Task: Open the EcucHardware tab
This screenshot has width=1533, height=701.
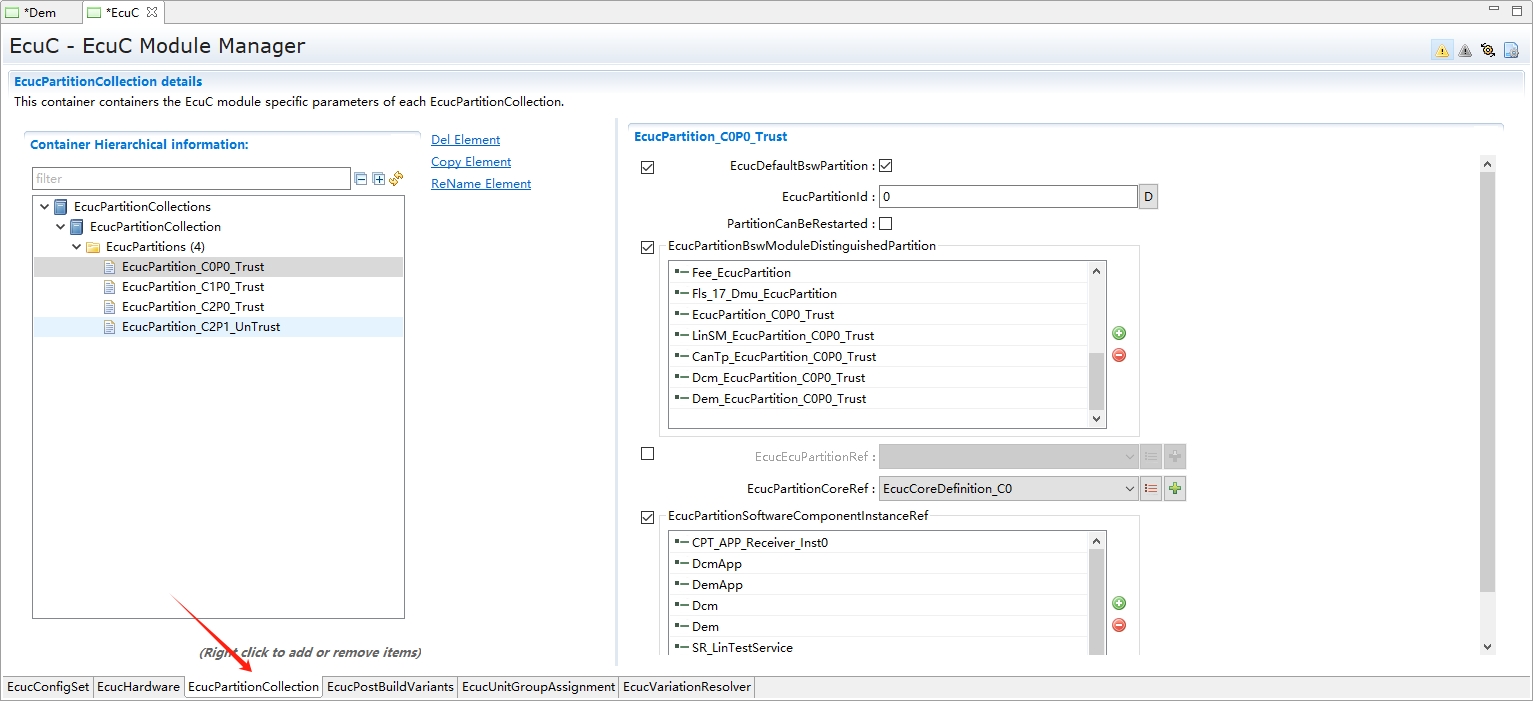Action: coord(139,687)
